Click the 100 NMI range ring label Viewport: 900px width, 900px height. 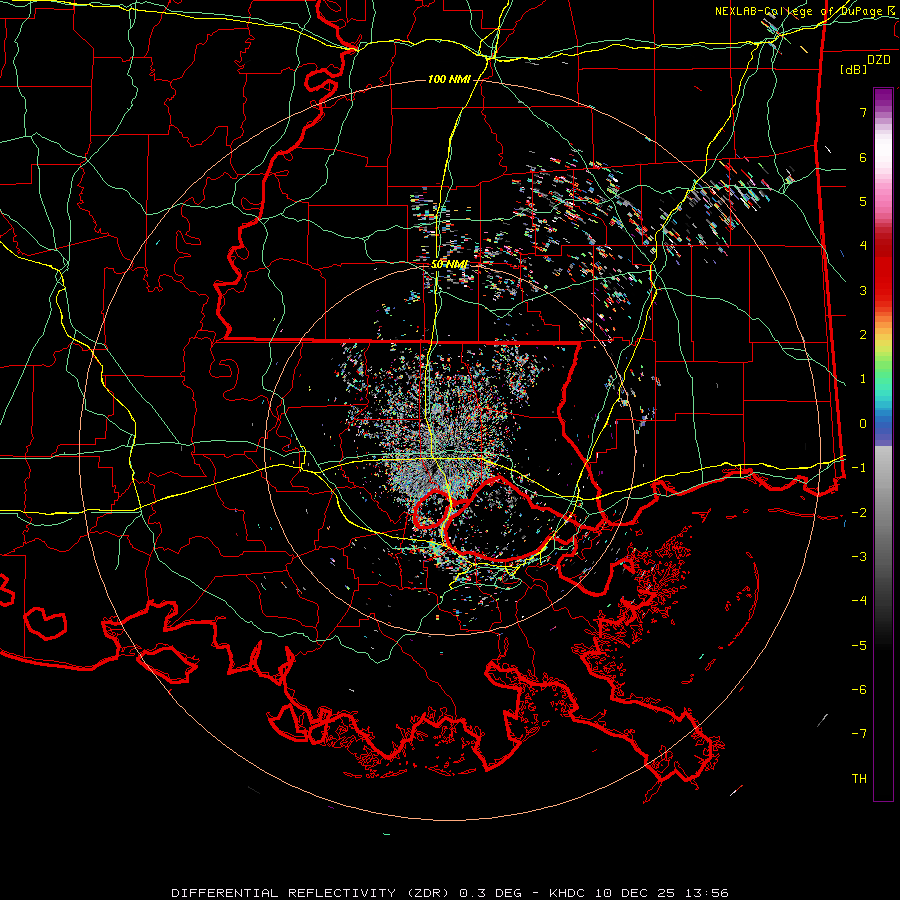click(x=449, y=79)
